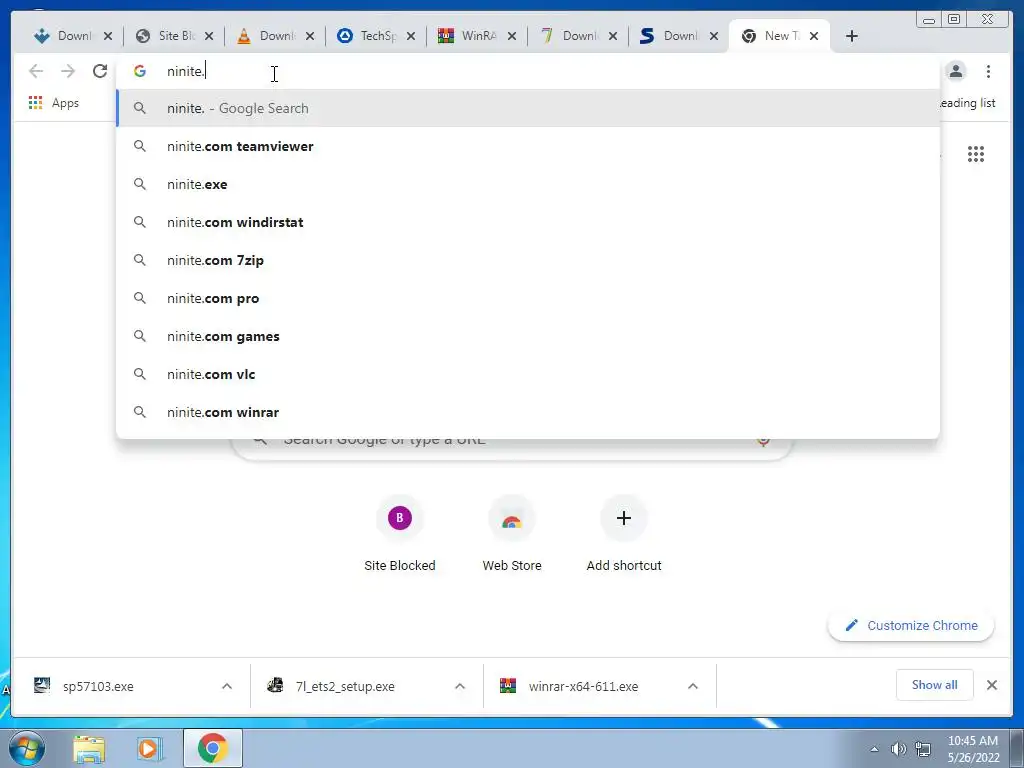Close the WinRA tab

[512, 36]
